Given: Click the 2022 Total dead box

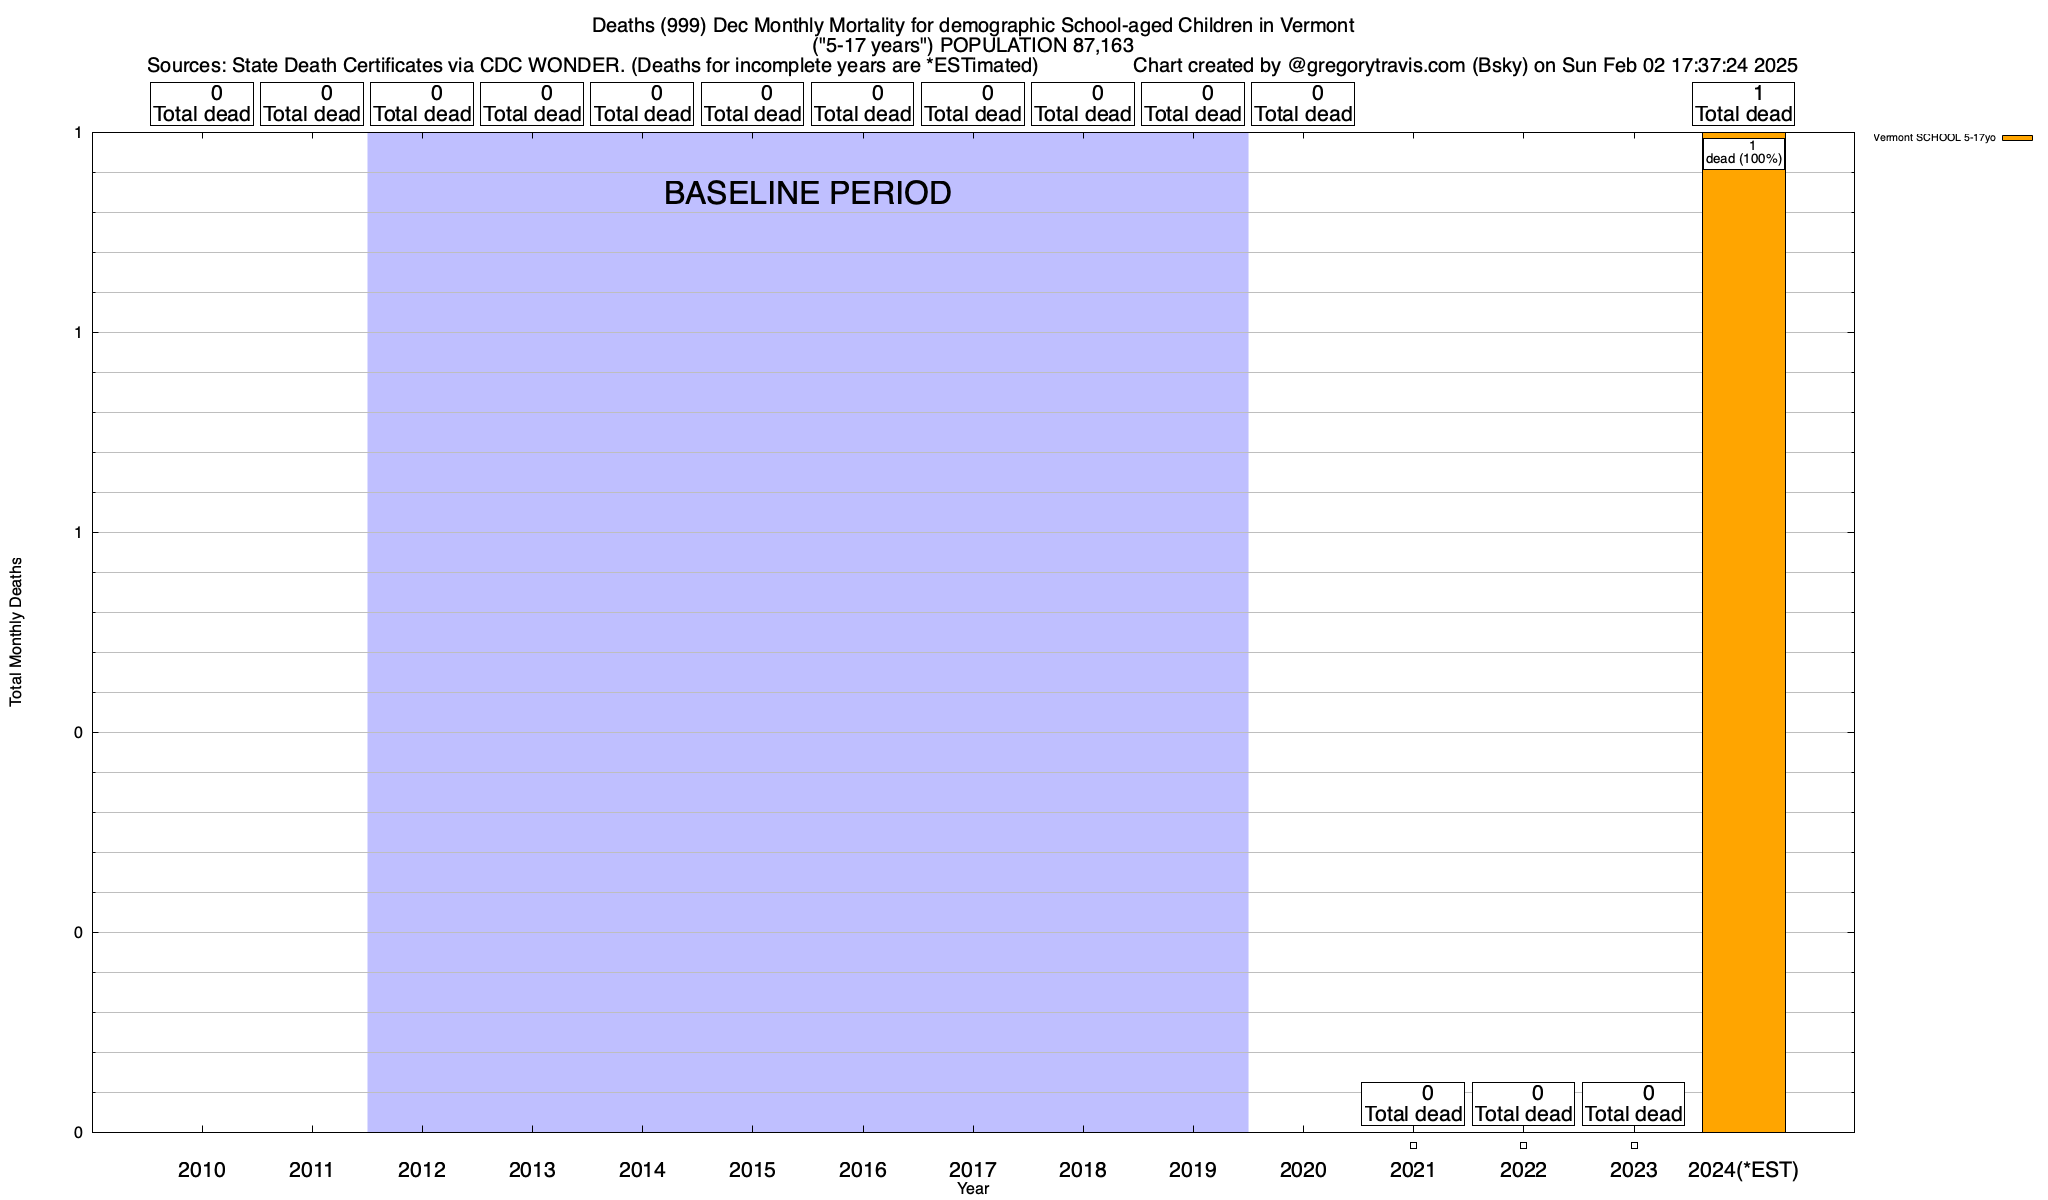Looking at the screenshot, I should coord(1523,1104).
